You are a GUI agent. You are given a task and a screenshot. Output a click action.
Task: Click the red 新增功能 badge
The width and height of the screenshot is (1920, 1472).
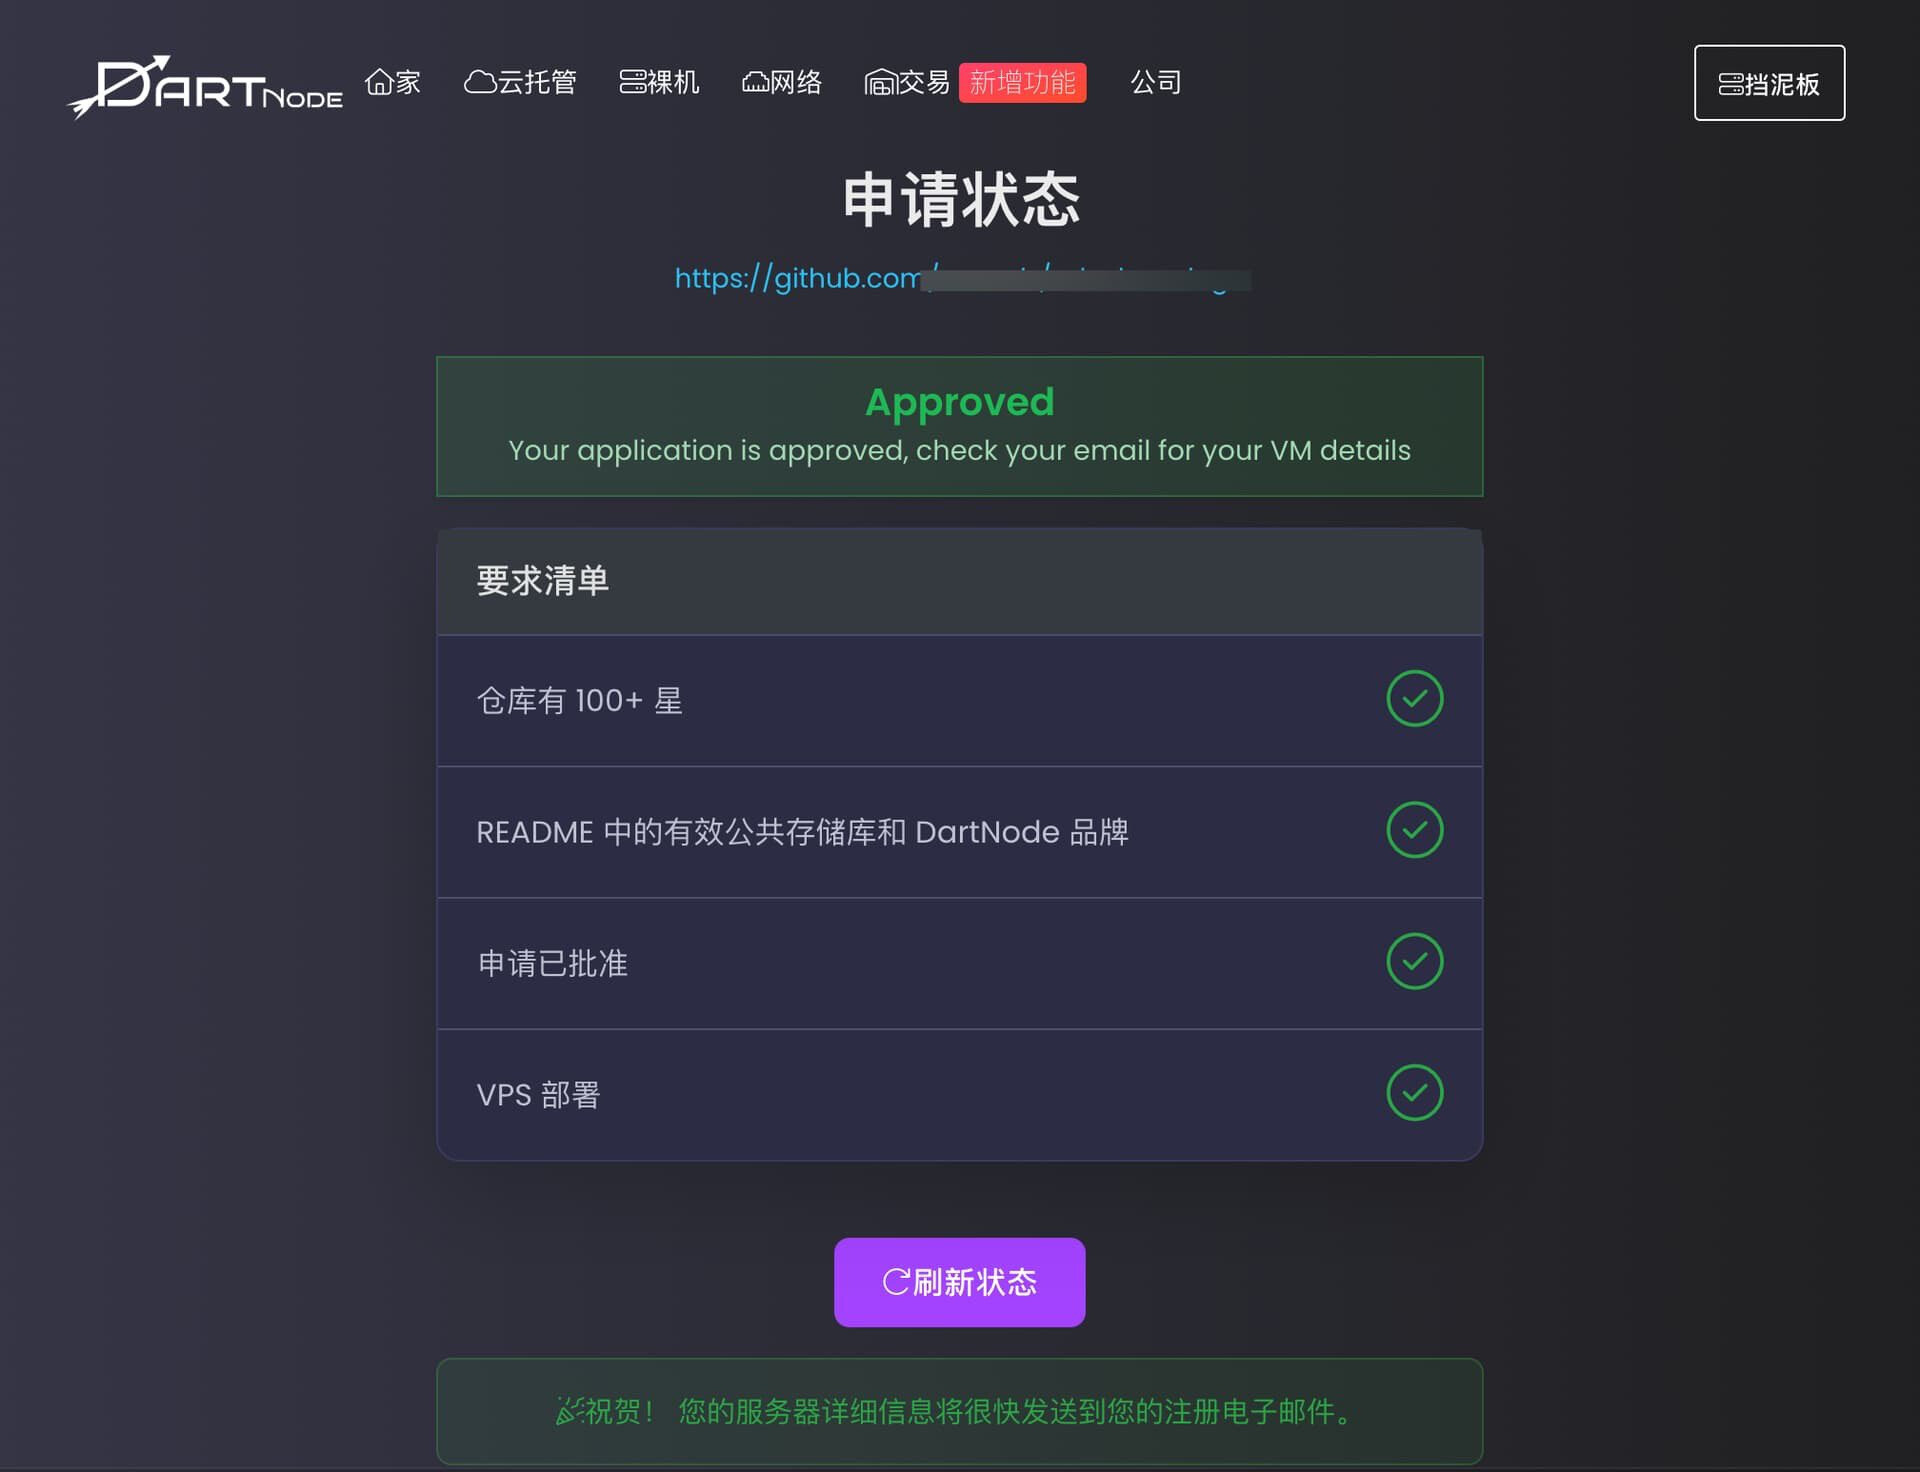click(x=1022, y=82)
